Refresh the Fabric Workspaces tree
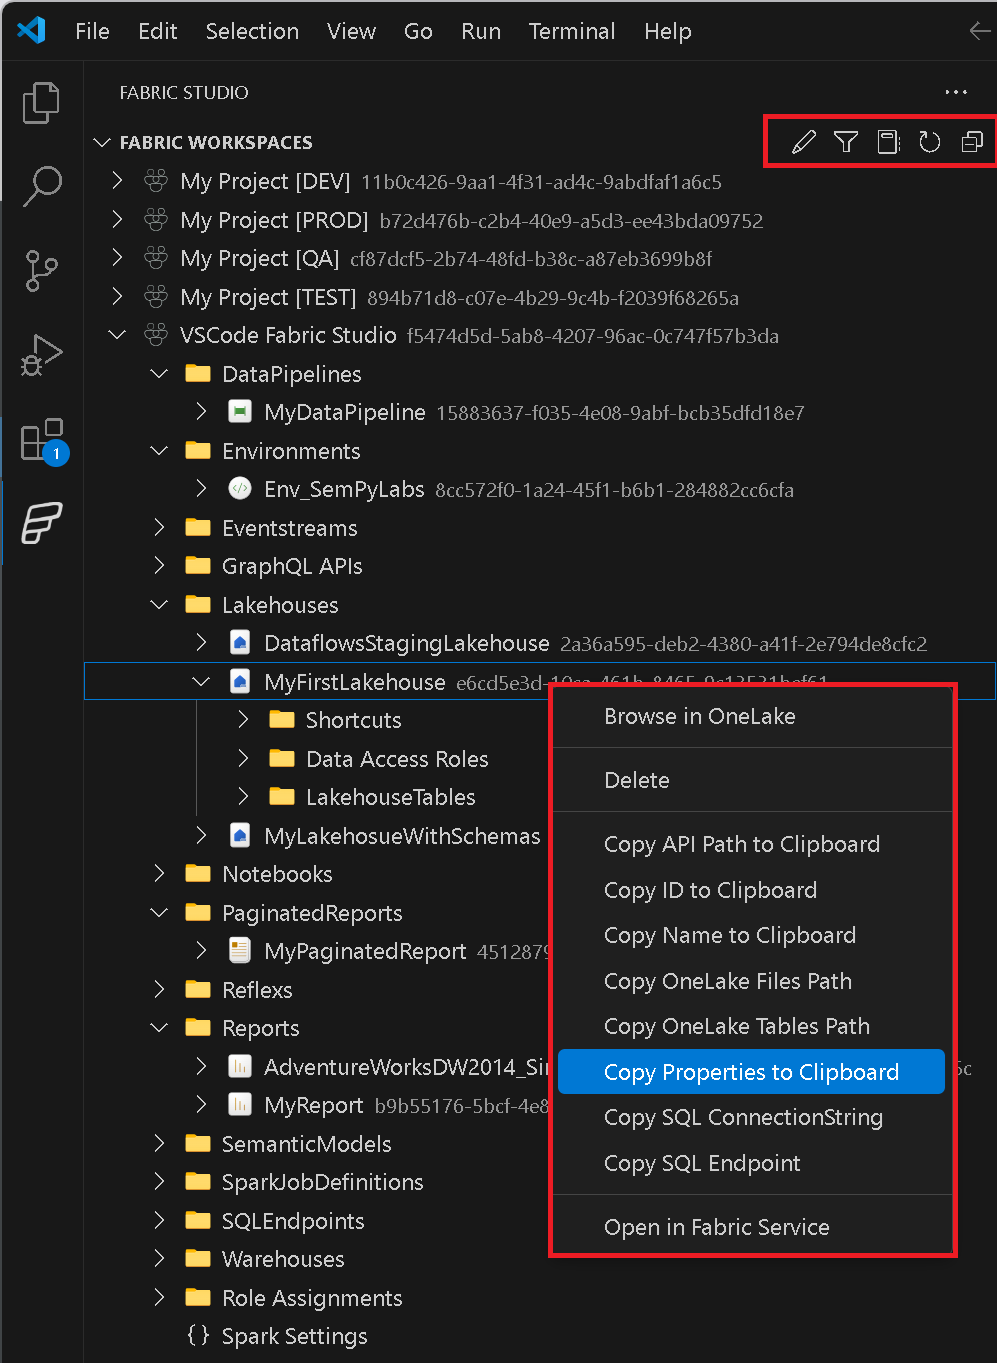This screenshot has height=1363, width=997. coord(929,142)
